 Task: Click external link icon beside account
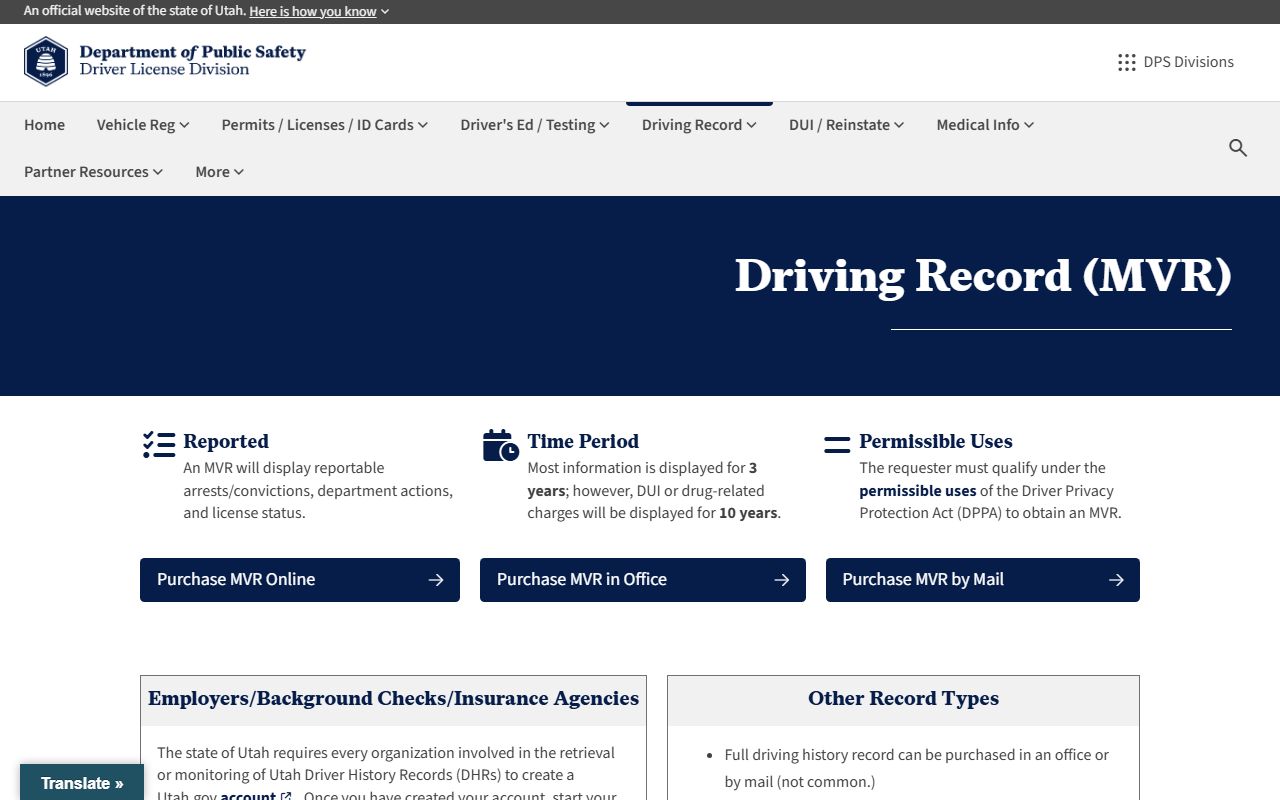coord(287,796)
